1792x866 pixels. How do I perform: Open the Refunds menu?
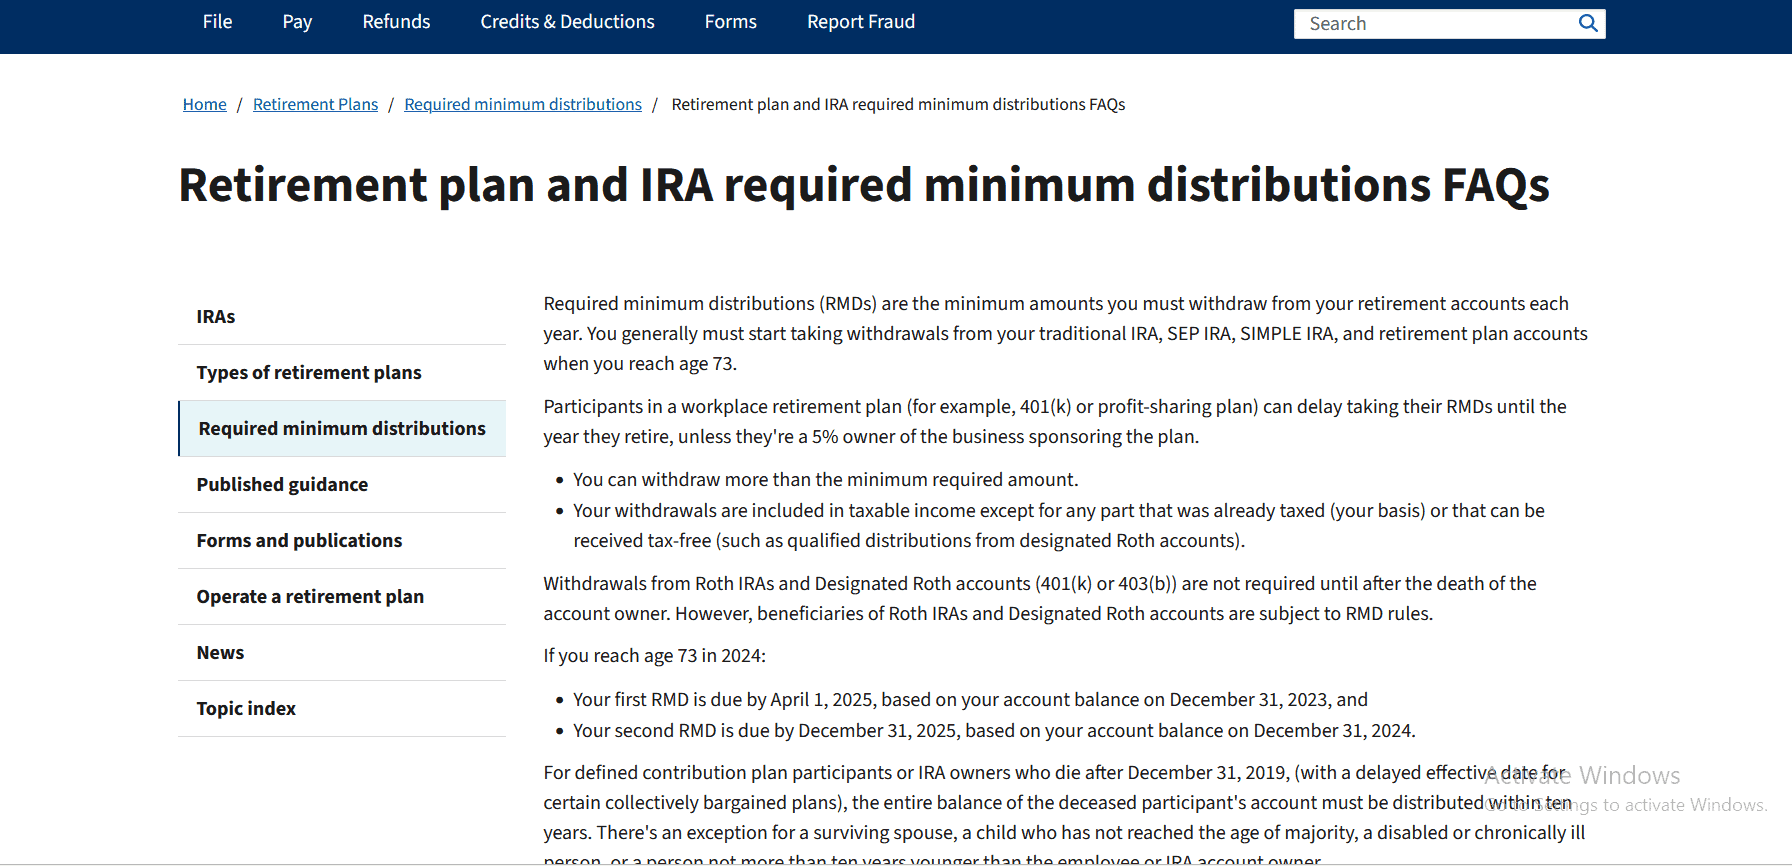click(396, 22)
